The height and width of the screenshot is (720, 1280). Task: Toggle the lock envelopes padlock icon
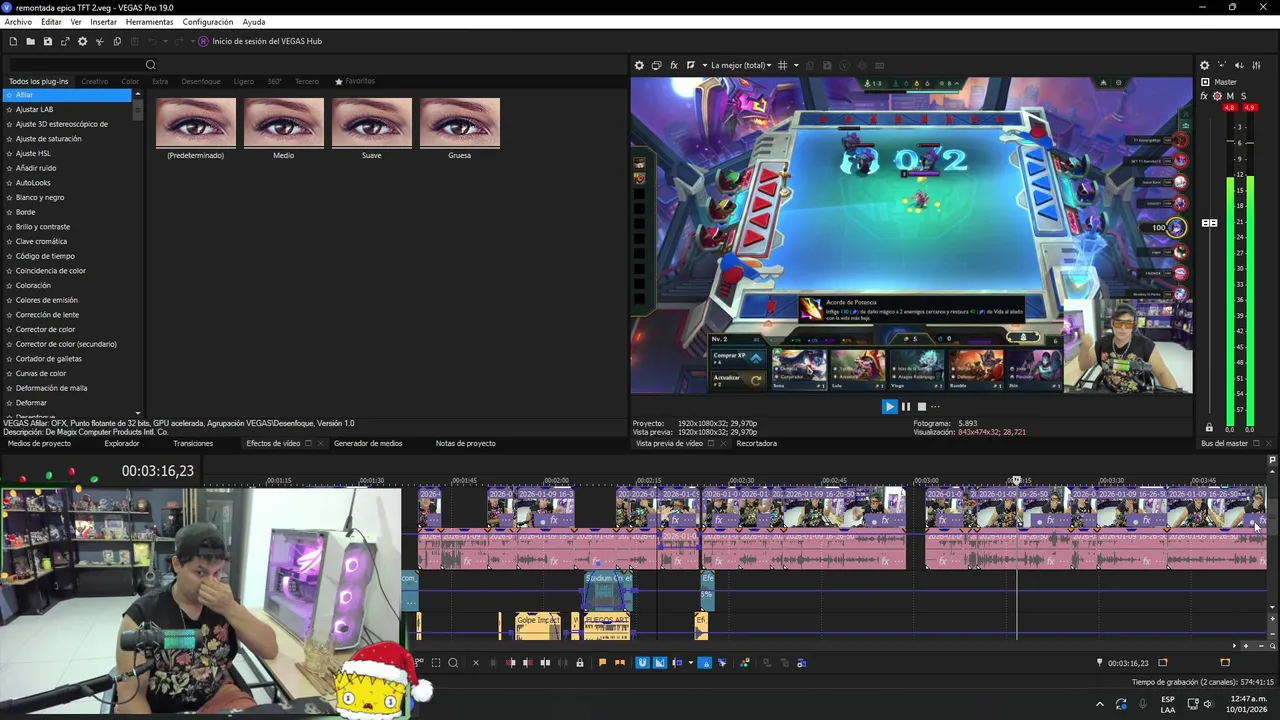[580, 662]
